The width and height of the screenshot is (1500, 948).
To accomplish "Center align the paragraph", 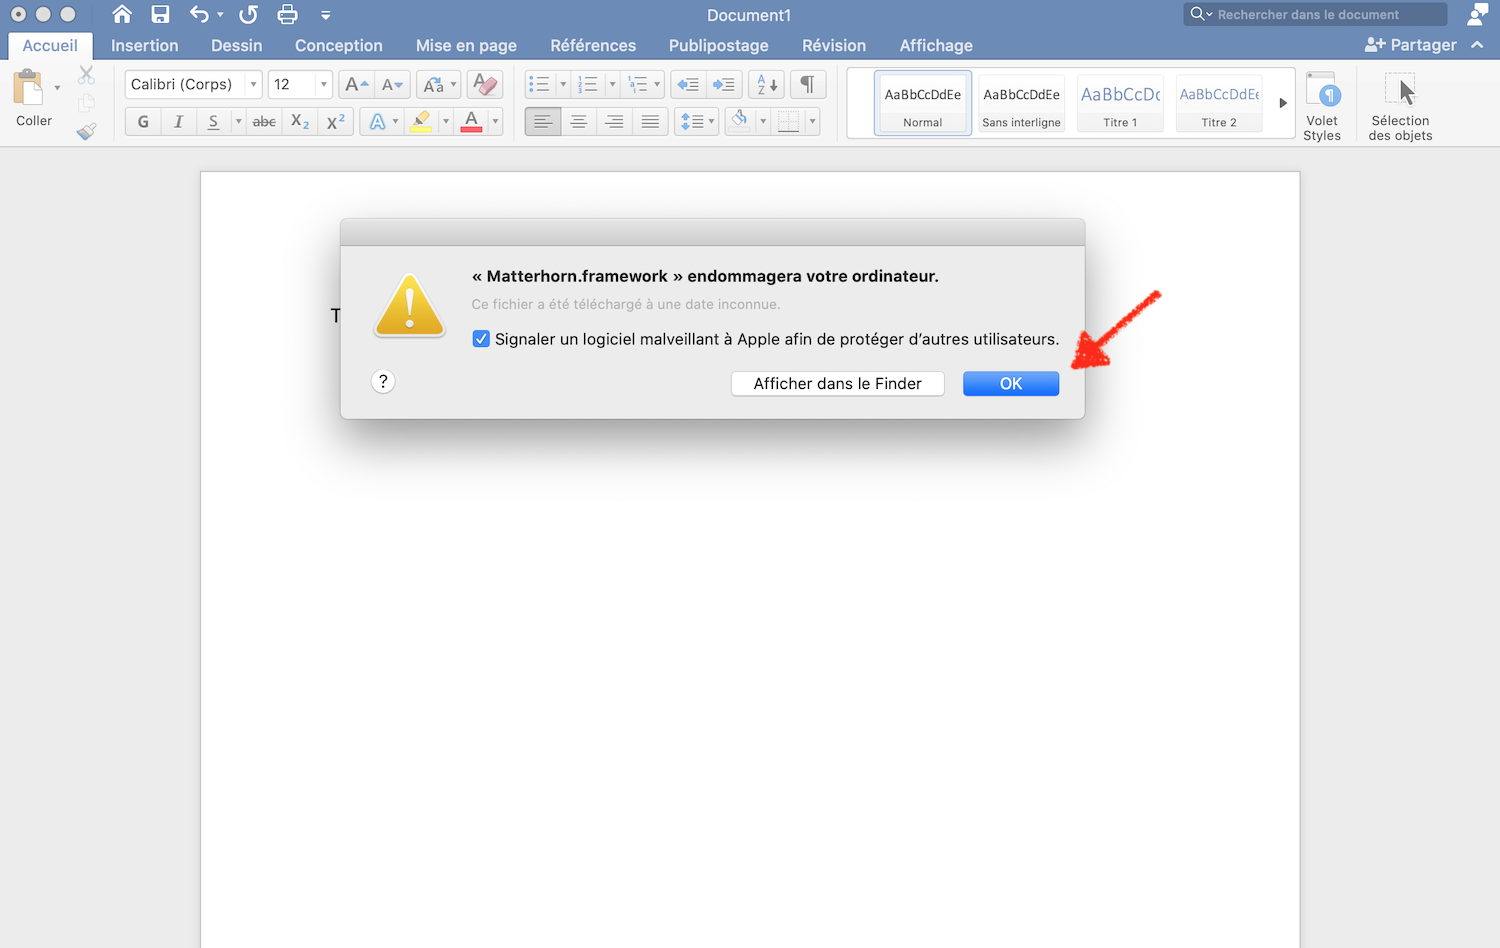I will point(578,122).
